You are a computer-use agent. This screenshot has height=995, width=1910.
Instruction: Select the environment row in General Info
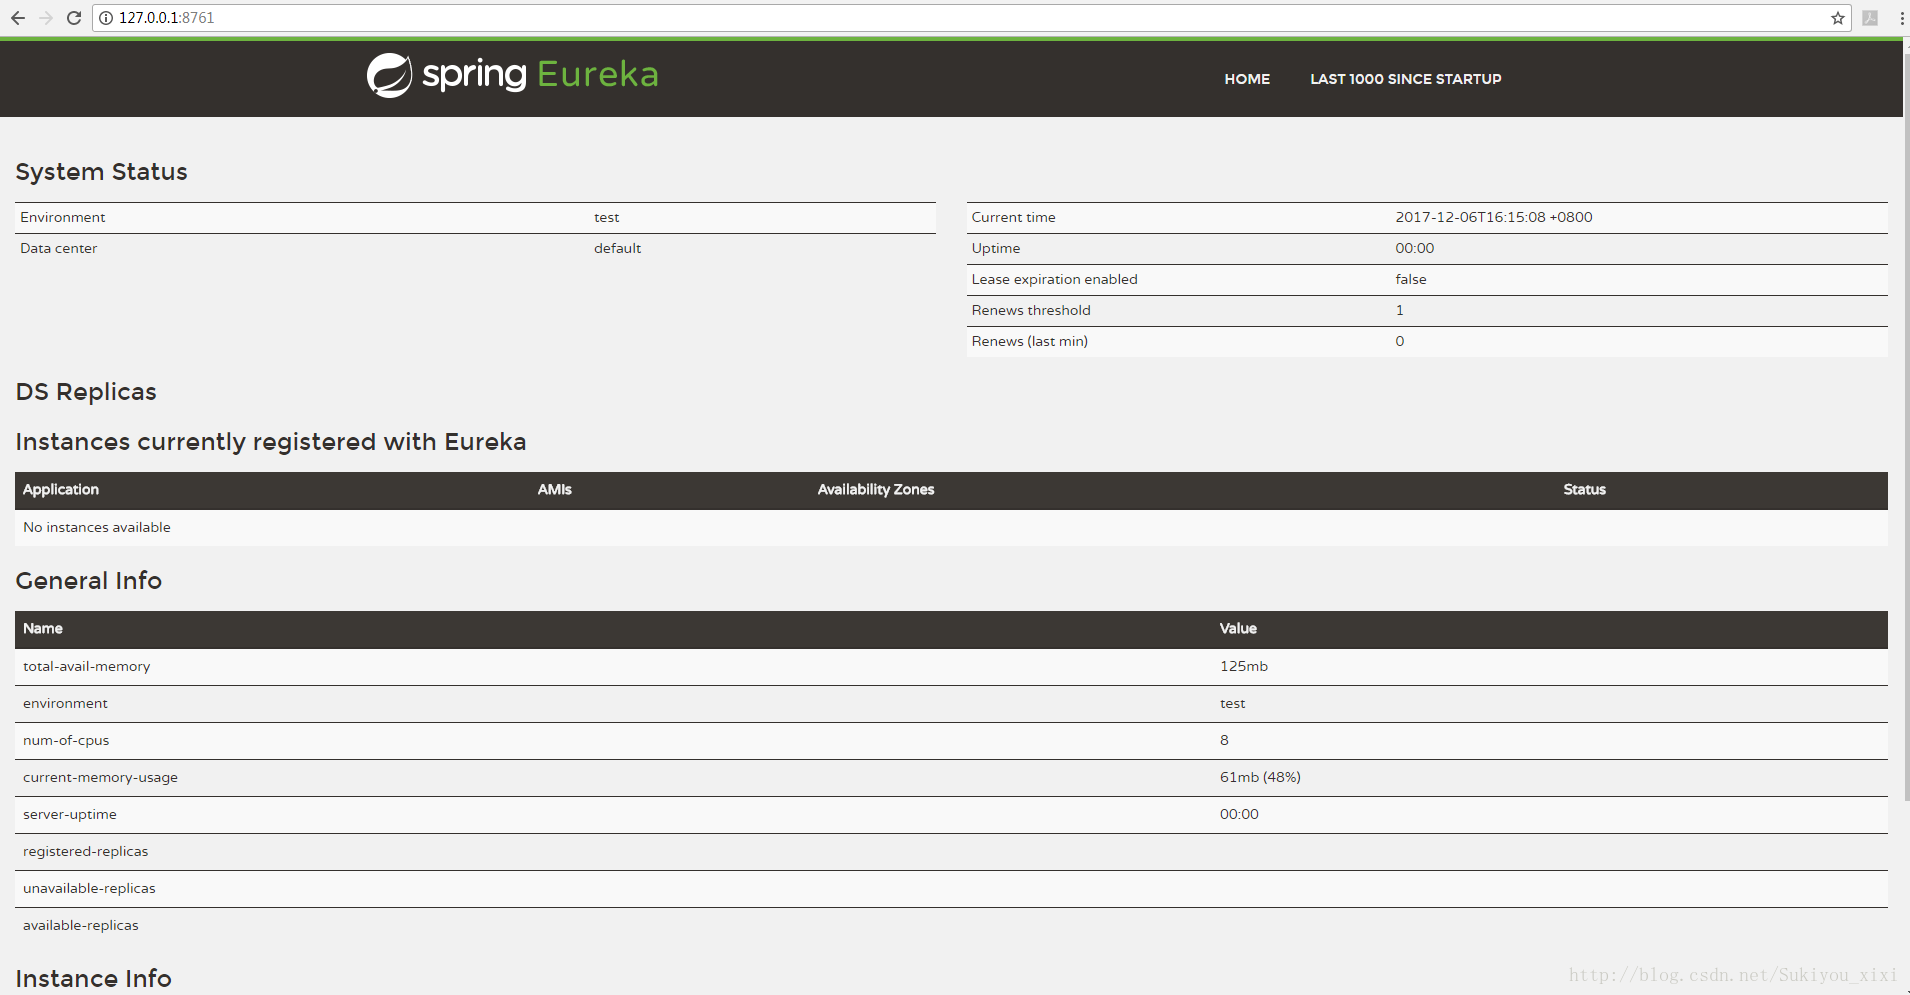(951, 704)
